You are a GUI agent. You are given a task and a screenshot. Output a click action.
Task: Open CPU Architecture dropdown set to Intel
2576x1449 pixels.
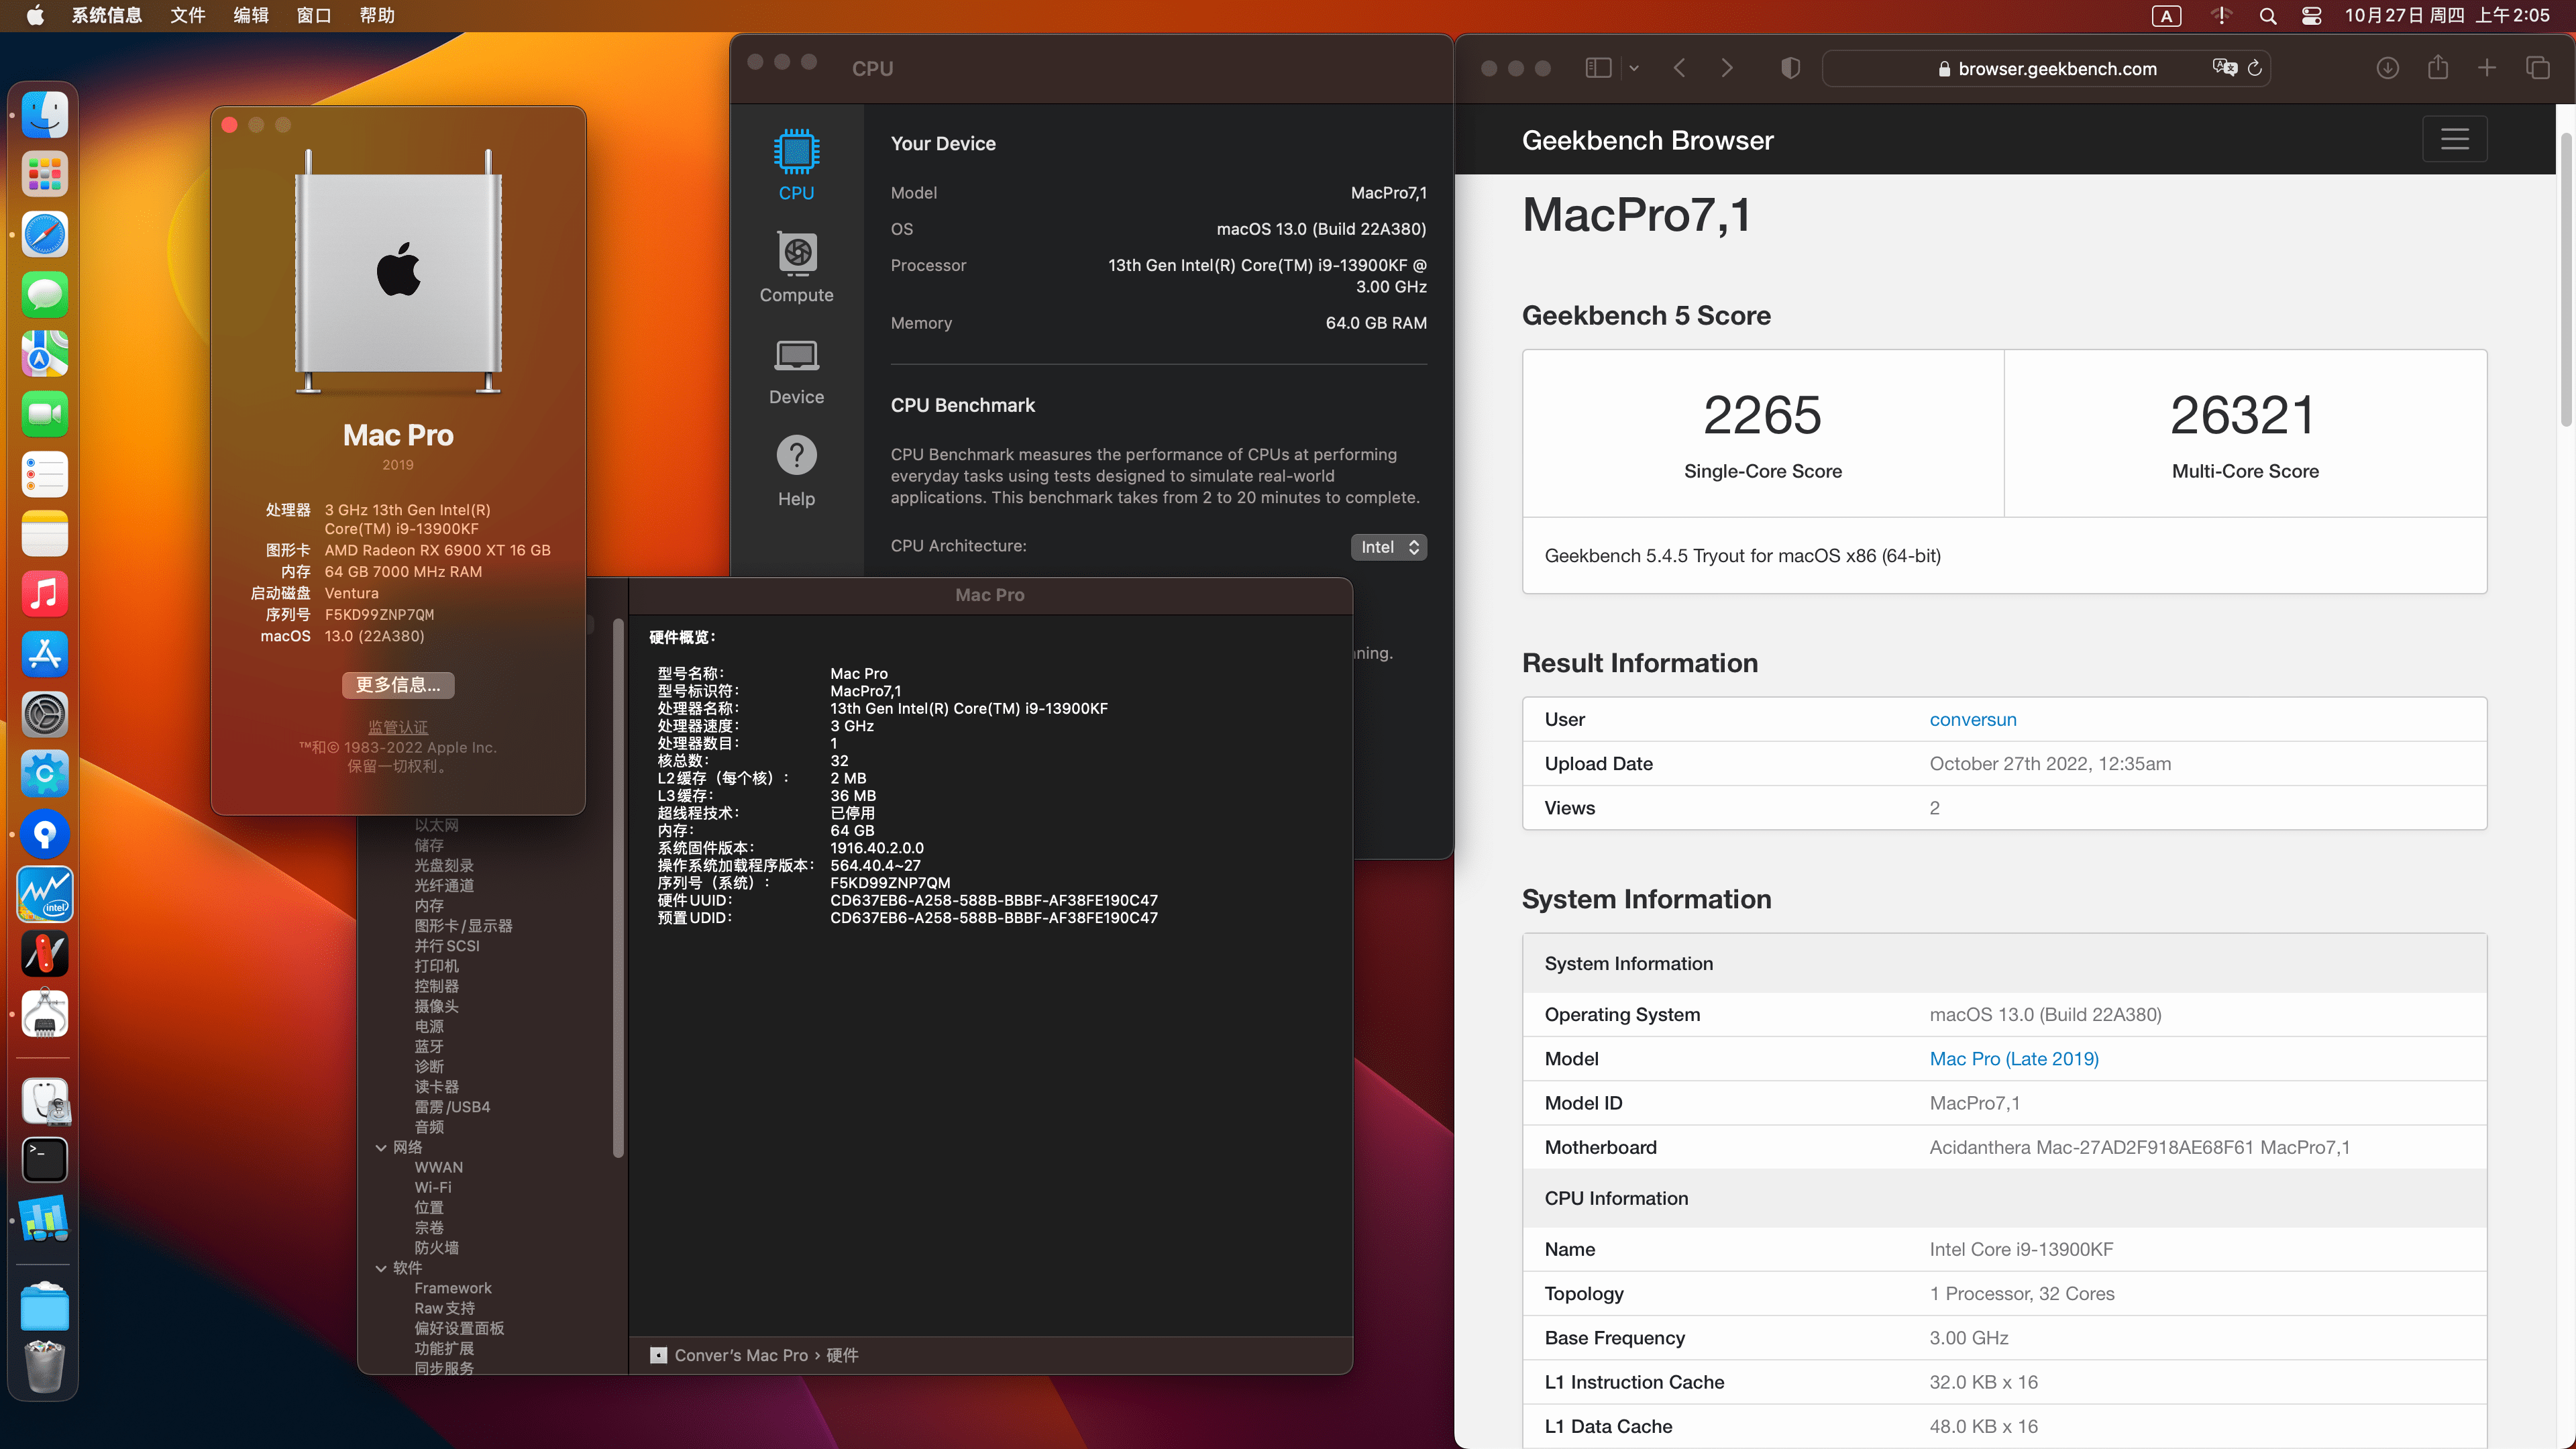1388,547
